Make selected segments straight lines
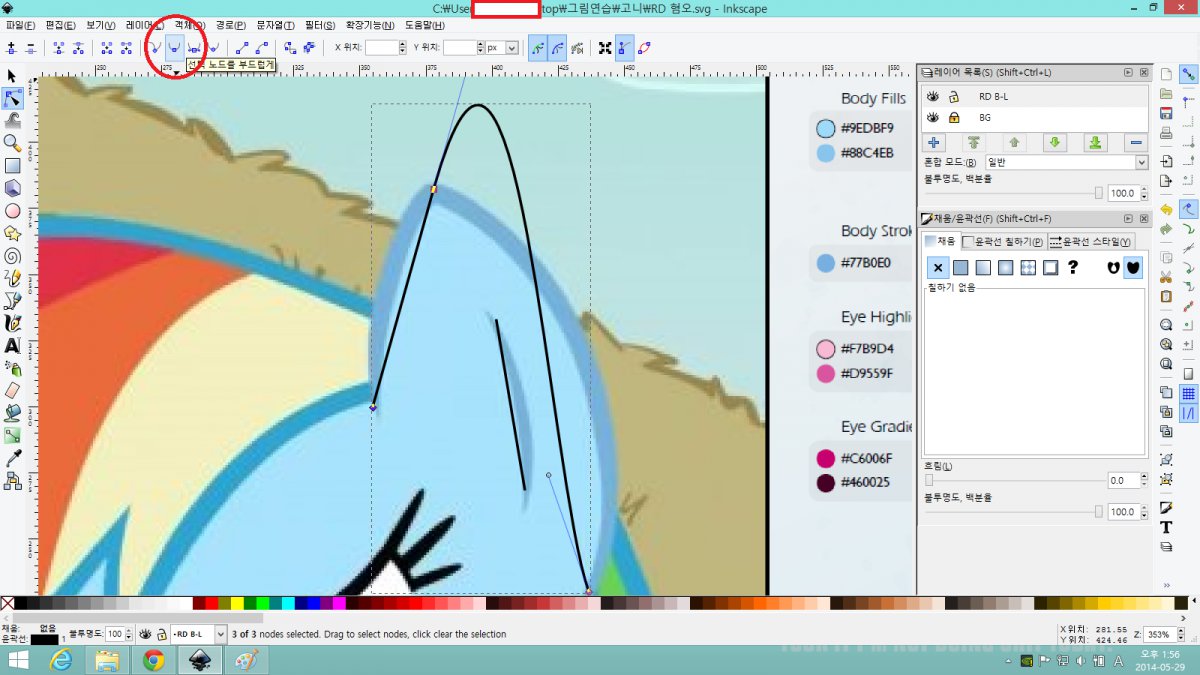Viewport: 1200px width, 675px height. tap(242, 47)
